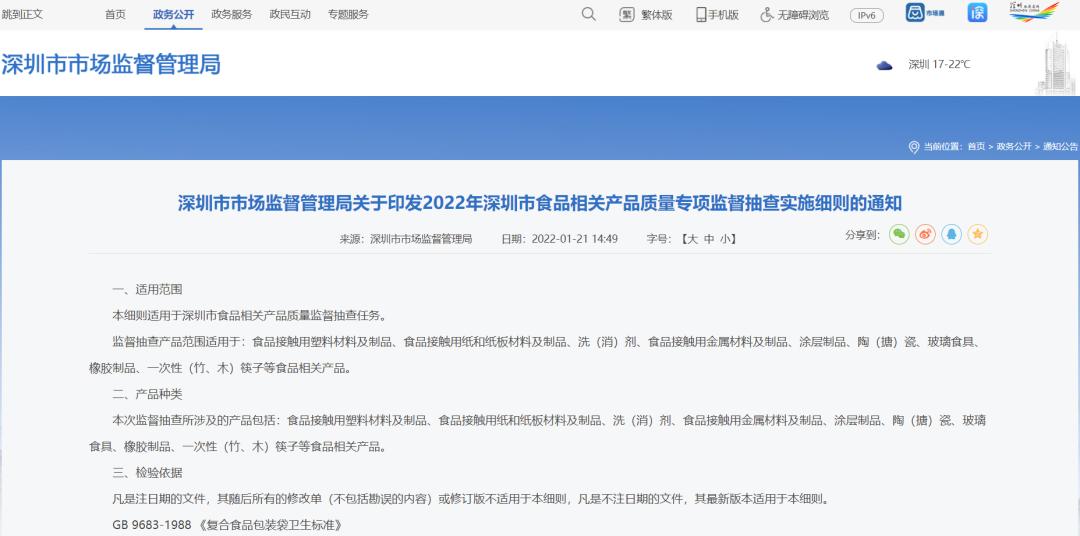This screenshot has height=536, width=1080.
Task: Share article via QQ icon
Action: coord(951,234)
